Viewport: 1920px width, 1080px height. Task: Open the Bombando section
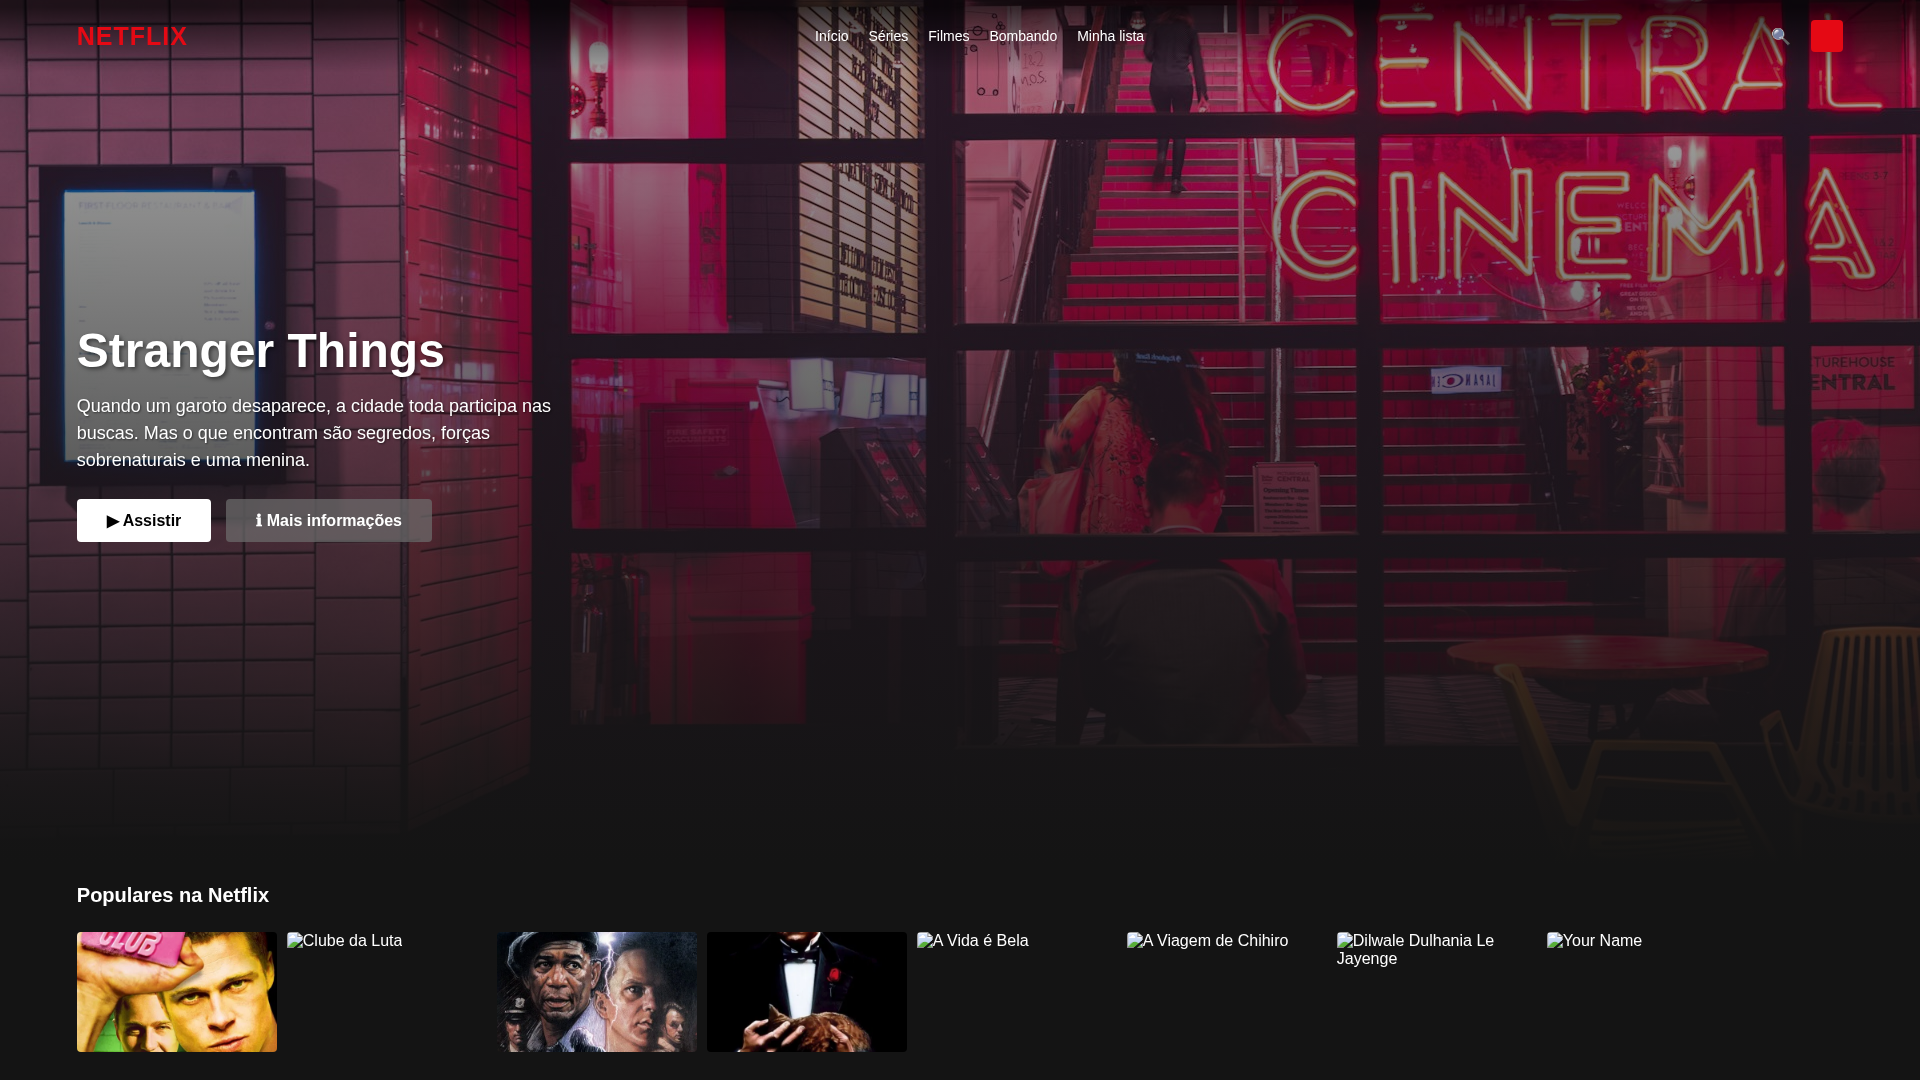(1023, 36)
